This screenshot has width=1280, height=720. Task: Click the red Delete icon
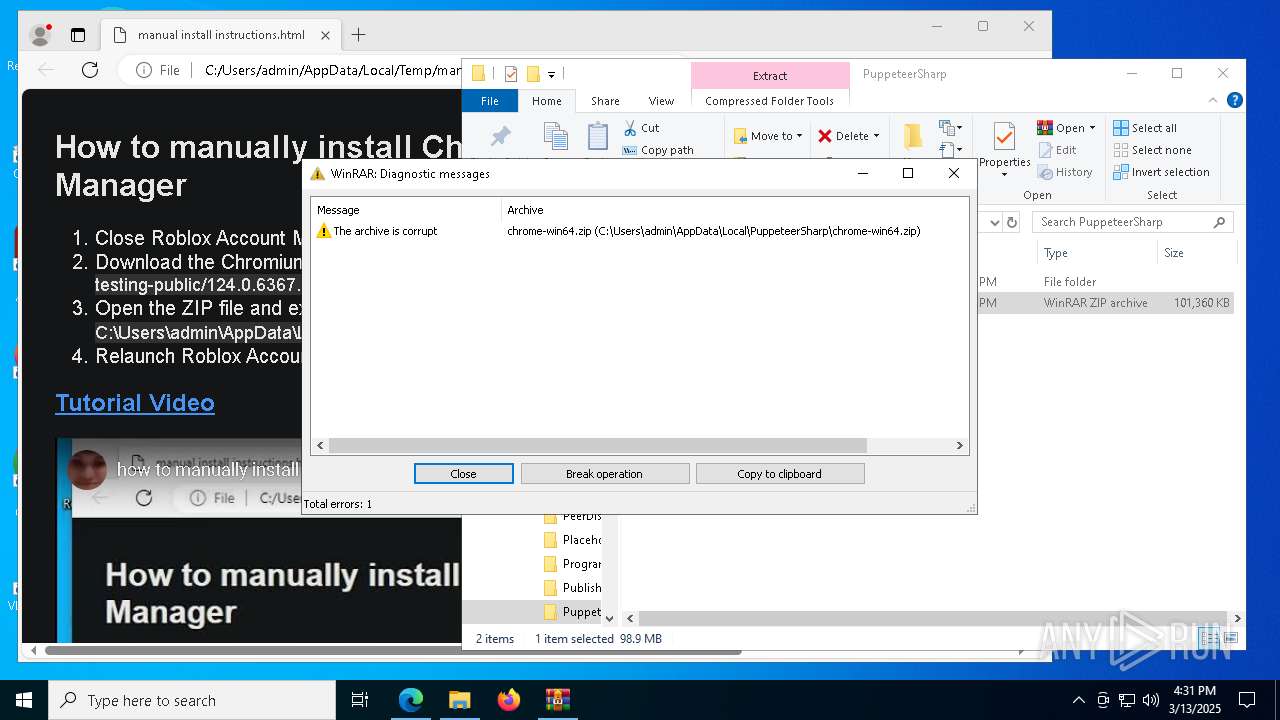(x=825, y=136)
